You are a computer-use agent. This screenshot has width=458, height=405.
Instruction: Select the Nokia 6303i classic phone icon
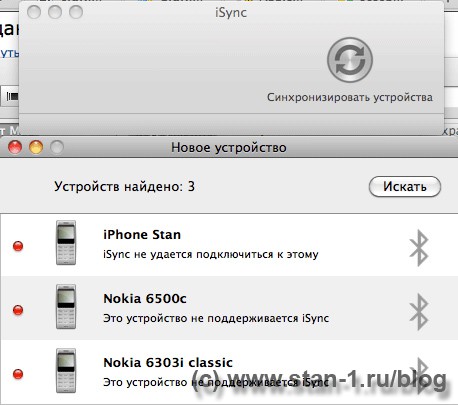(66, 371)
